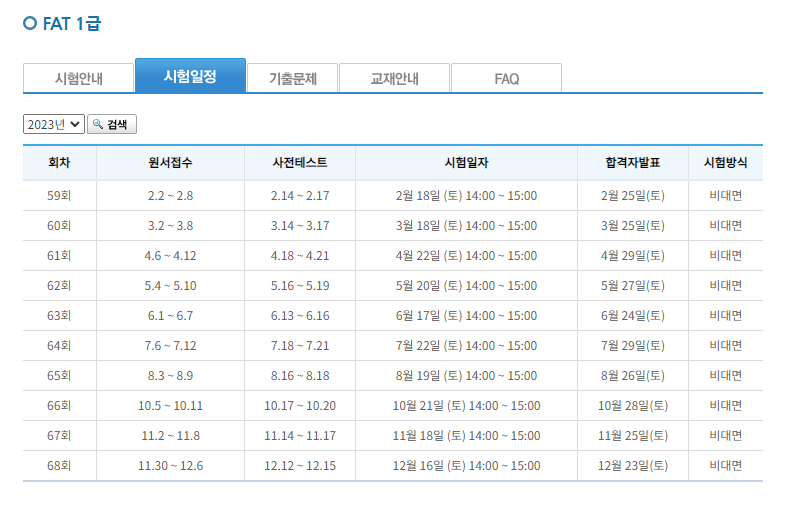Click application period 5.4 ~ 5.10
This screenshot has width=790, height=519.
[x=170, y=285]
